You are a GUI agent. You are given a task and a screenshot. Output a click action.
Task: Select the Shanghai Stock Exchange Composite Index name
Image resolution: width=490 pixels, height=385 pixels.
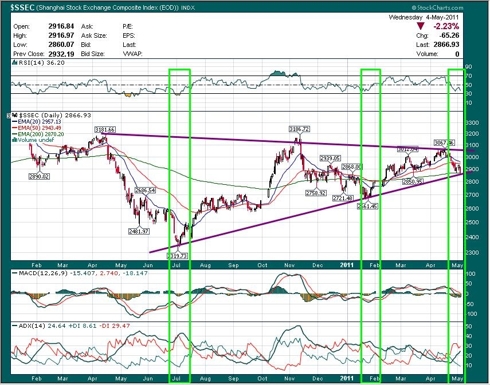coord(107,7)
